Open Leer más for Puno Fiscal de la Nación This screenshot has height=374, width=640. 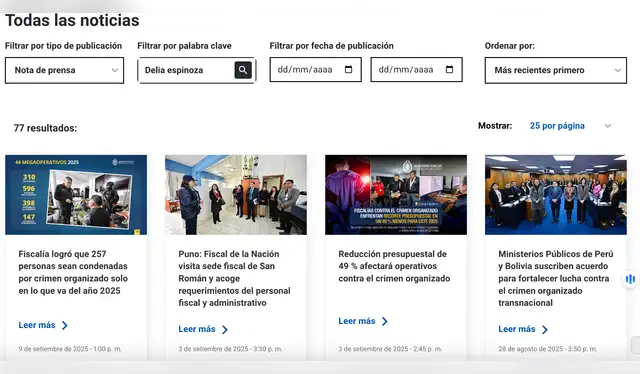pos(197,329)
